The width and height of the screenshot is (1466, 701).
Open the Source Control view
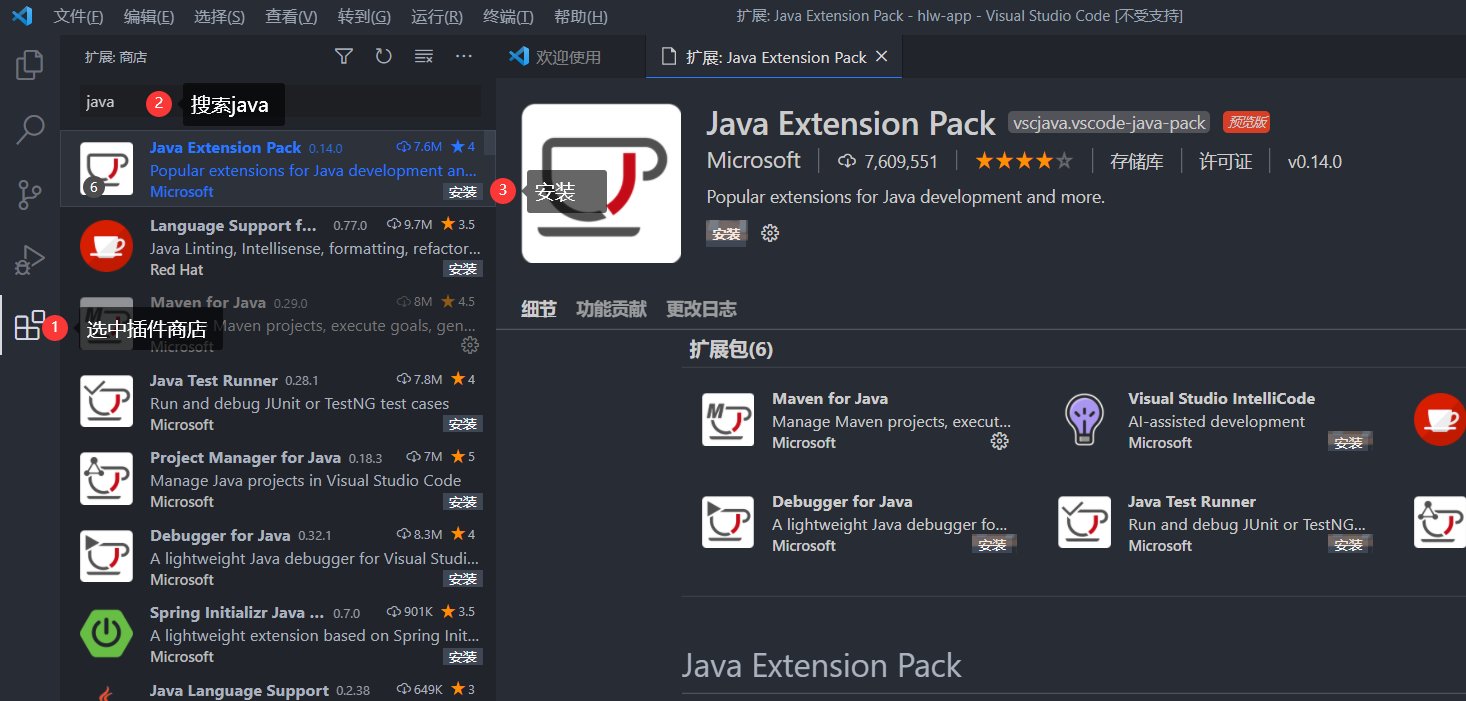pyautogui.click(x=29, y=194)
